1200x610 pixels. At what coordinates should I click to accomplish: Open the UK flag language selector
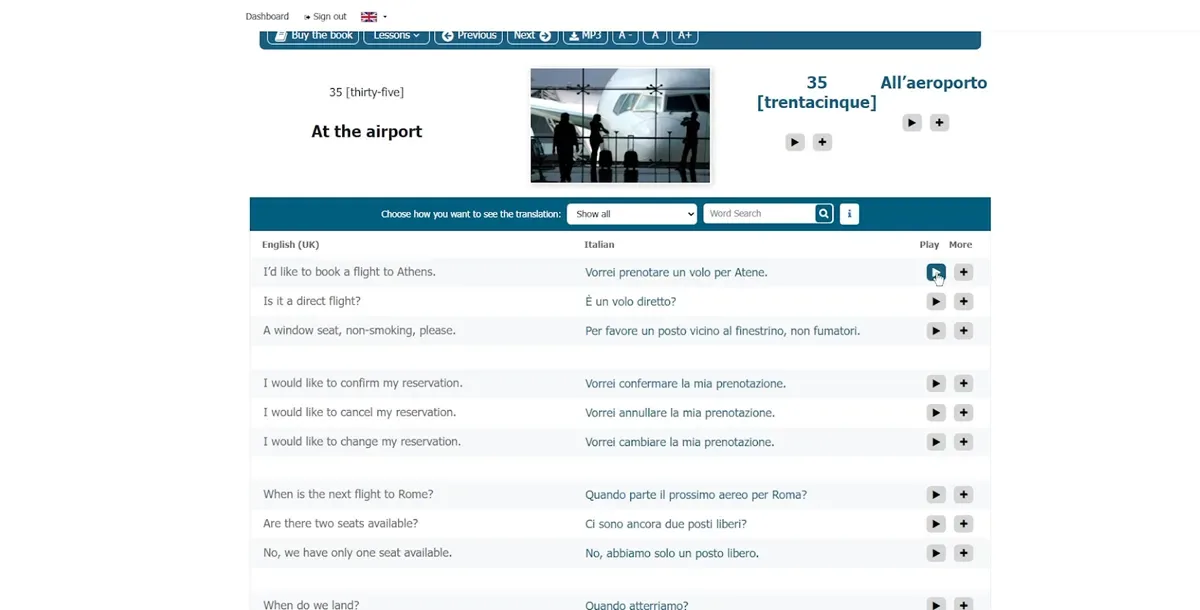[373, 17]
